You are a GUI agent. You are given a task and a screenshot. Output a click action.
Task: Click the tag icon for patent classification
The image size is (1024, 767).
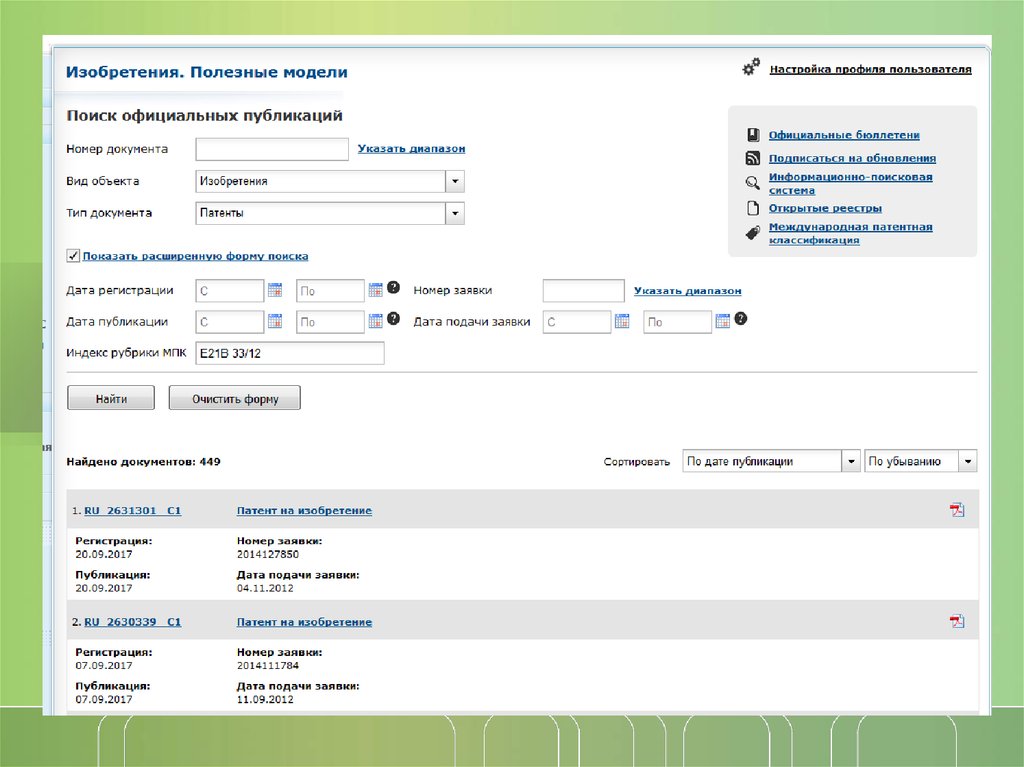point(752,233)
